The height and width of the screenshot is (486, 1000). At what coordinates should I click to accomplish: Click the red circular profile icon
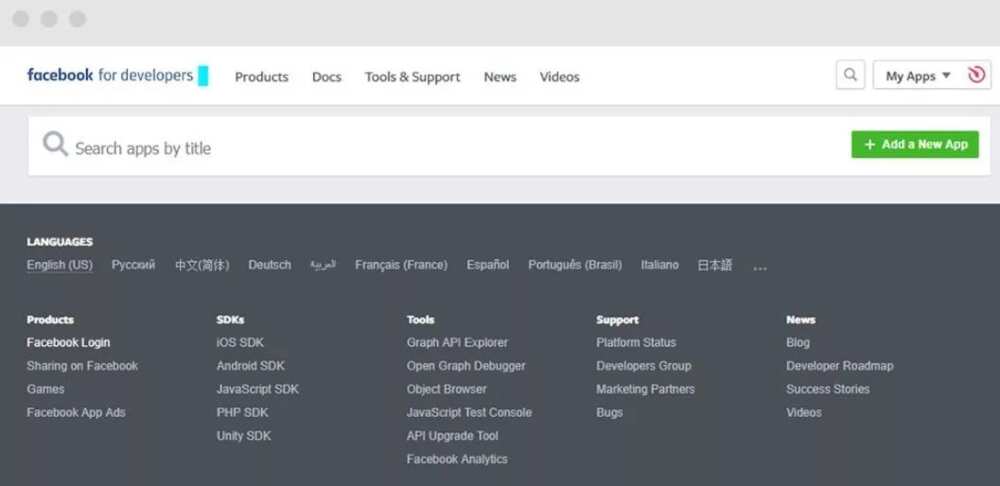pyautogui.click(x=976, y=75)
